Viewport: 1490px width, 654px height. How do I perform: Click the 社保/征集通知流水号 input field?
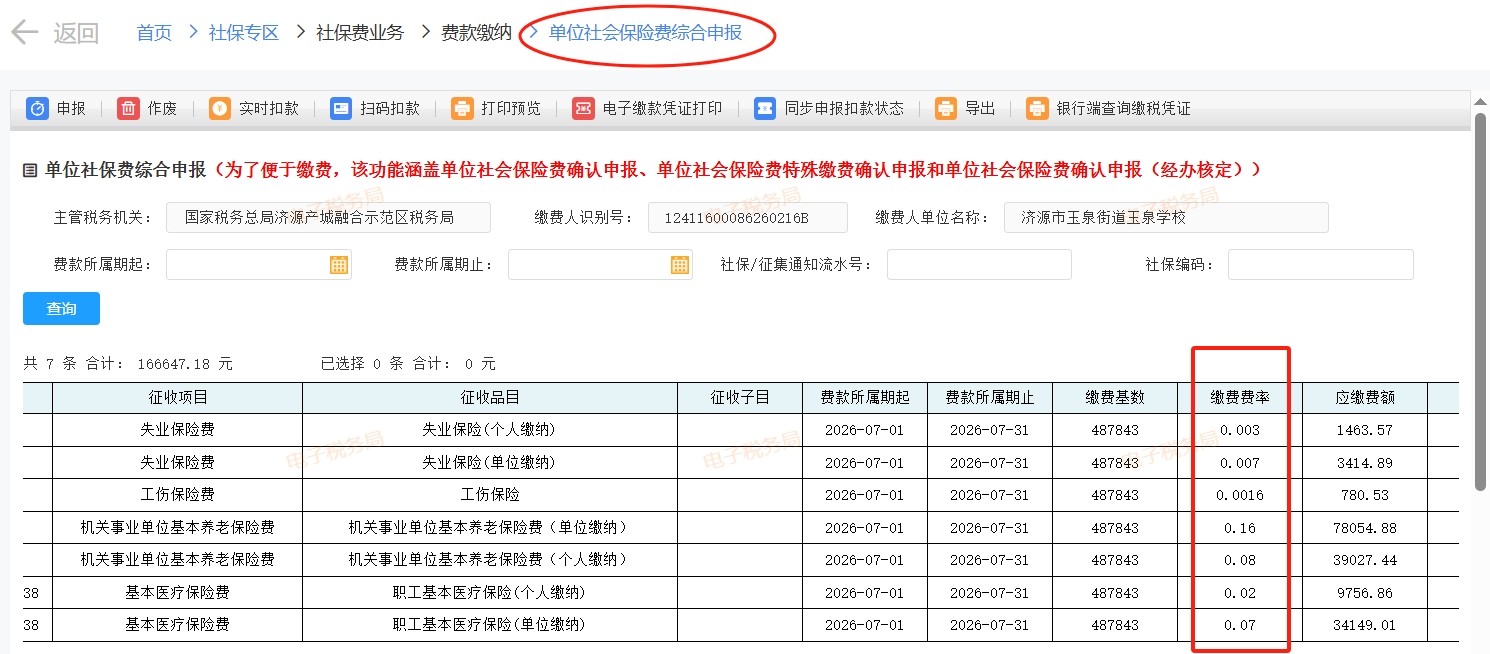(979, 265)
